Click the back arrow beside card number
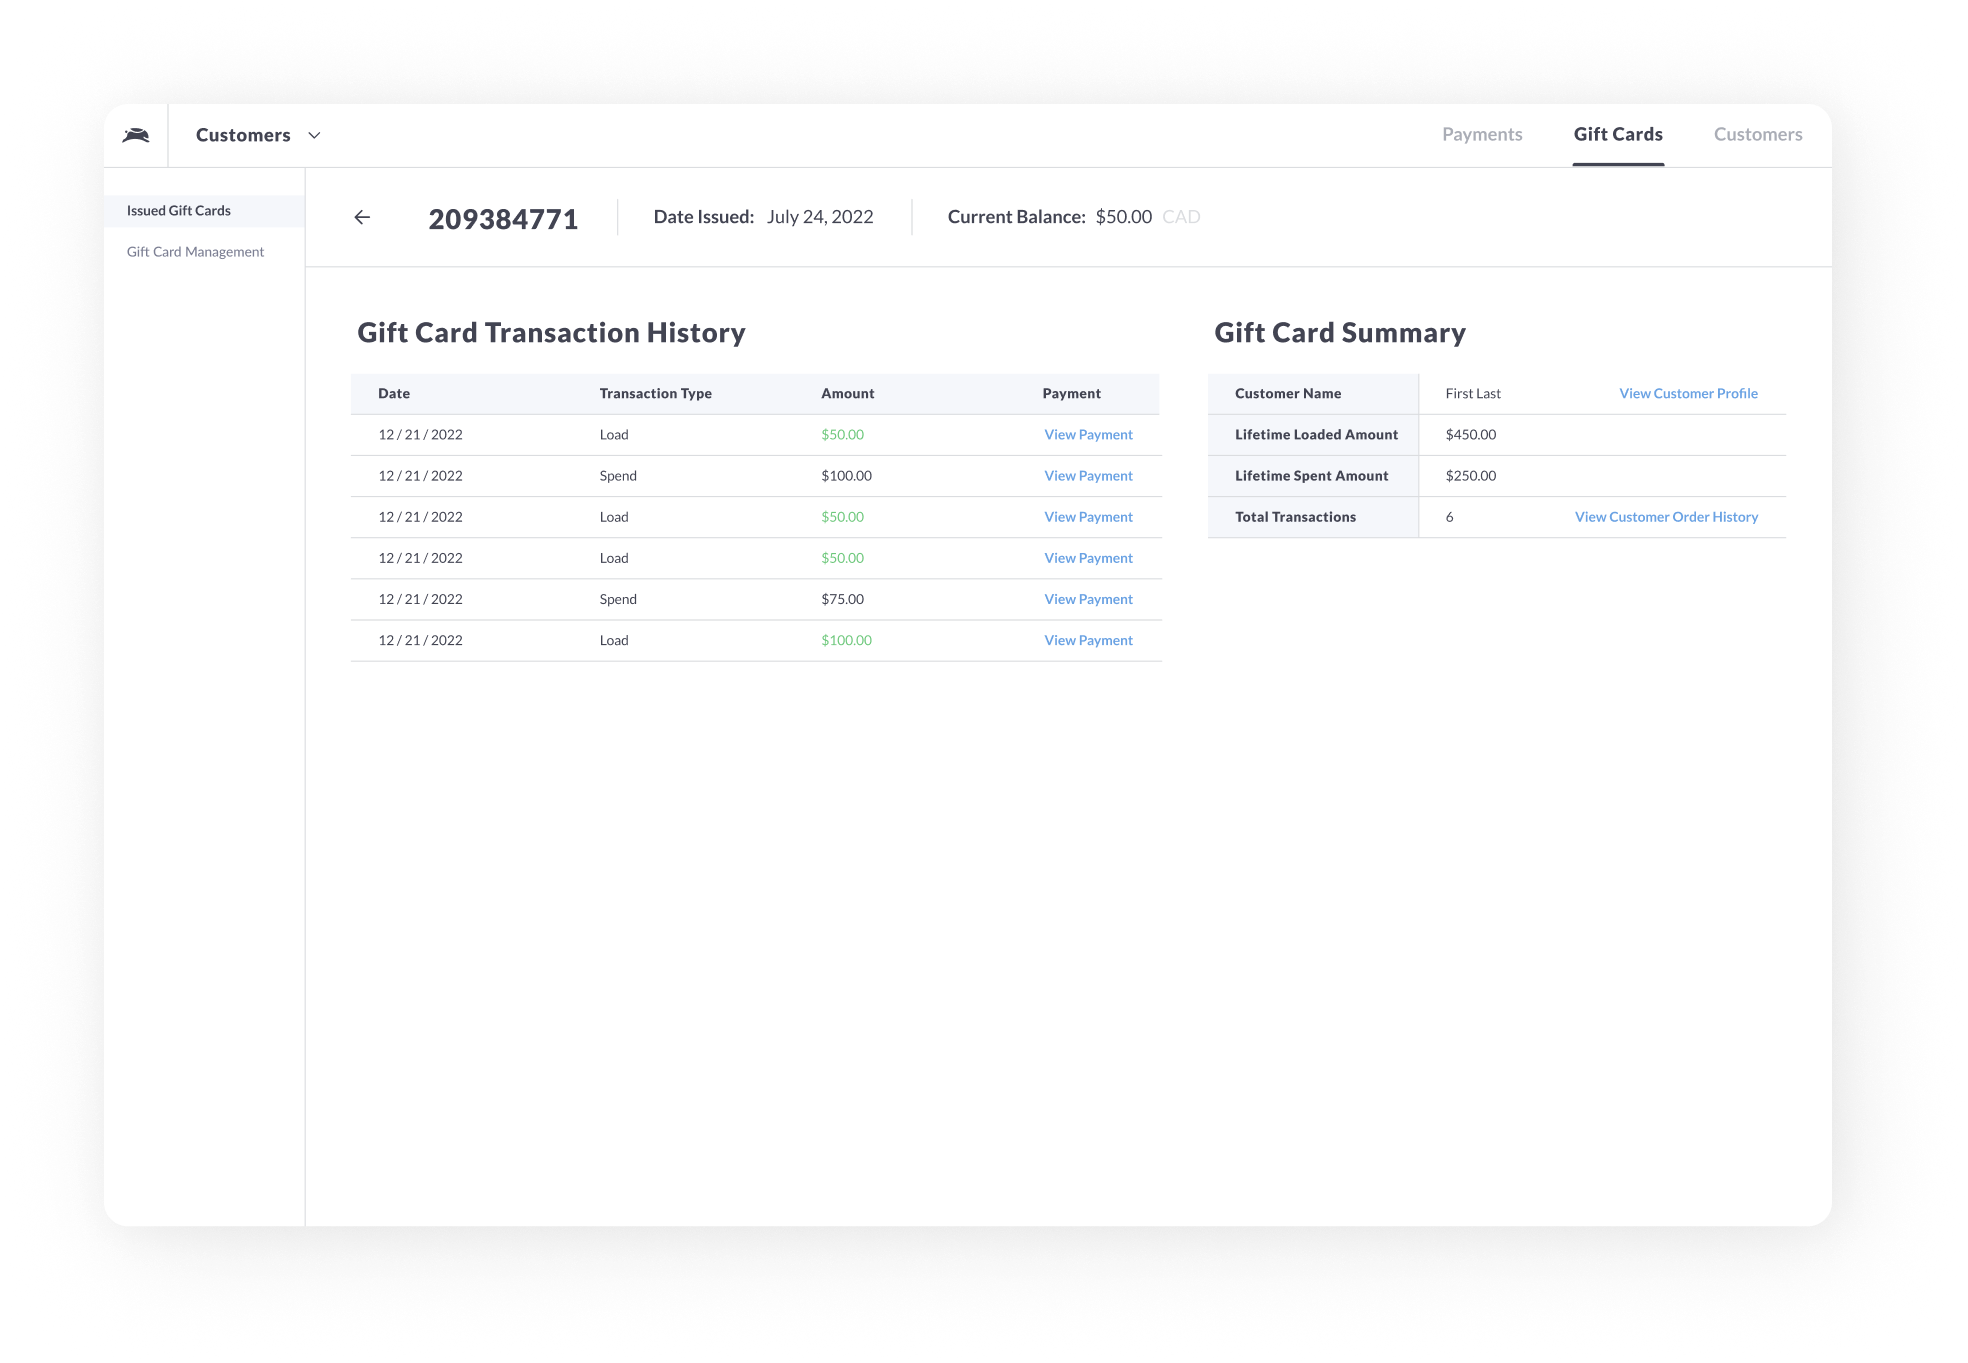The image size is (1968, 1363). tap(362, 217)
